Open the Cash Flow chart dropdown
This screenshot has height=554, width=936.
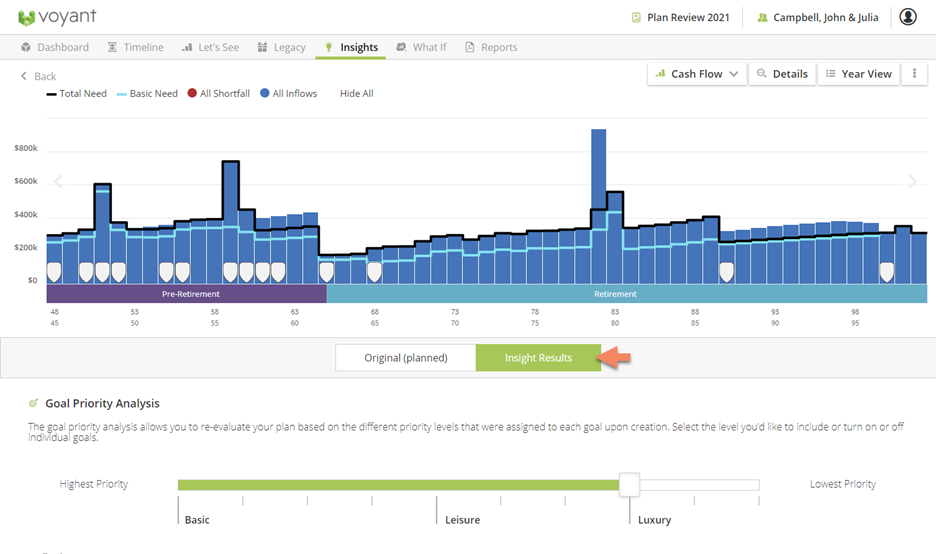697,74
